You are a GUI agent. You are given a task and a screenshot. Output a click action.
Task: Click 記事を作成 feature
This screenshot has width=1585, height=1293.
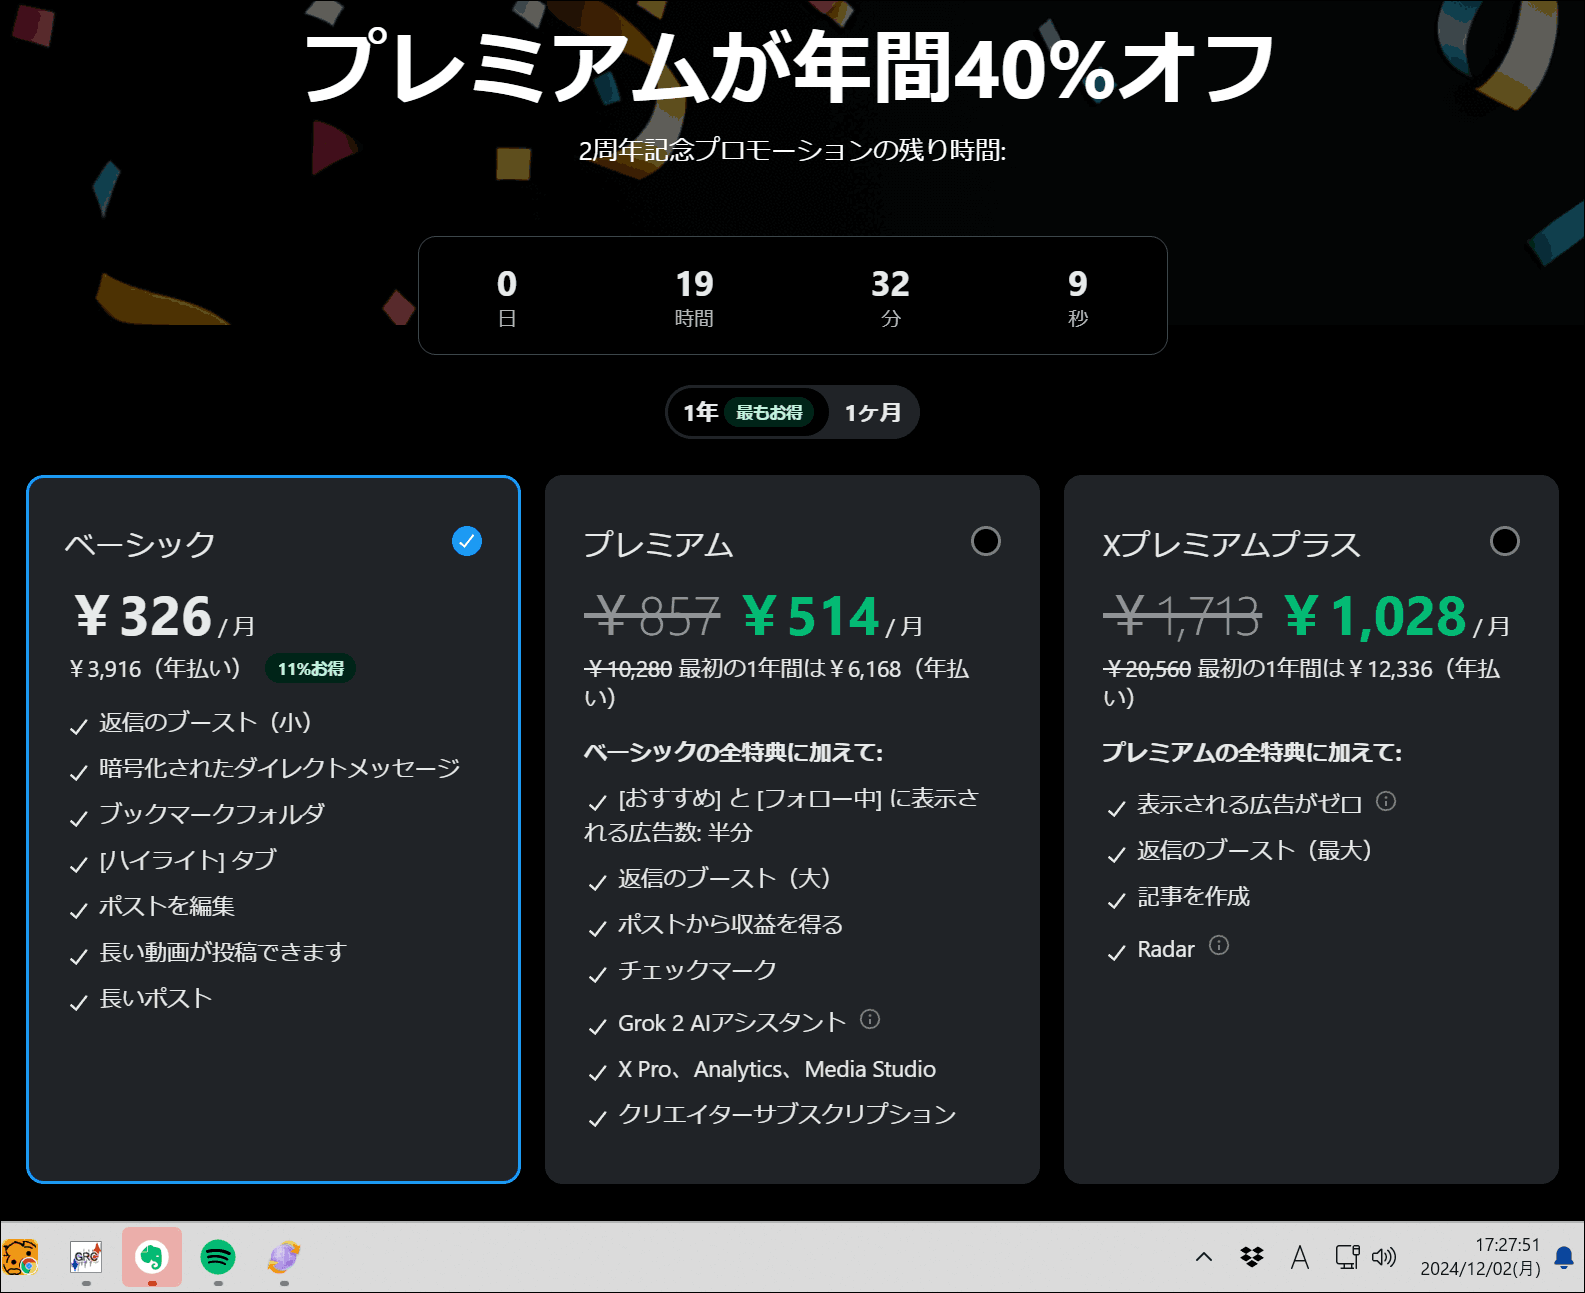point(1193,896)
